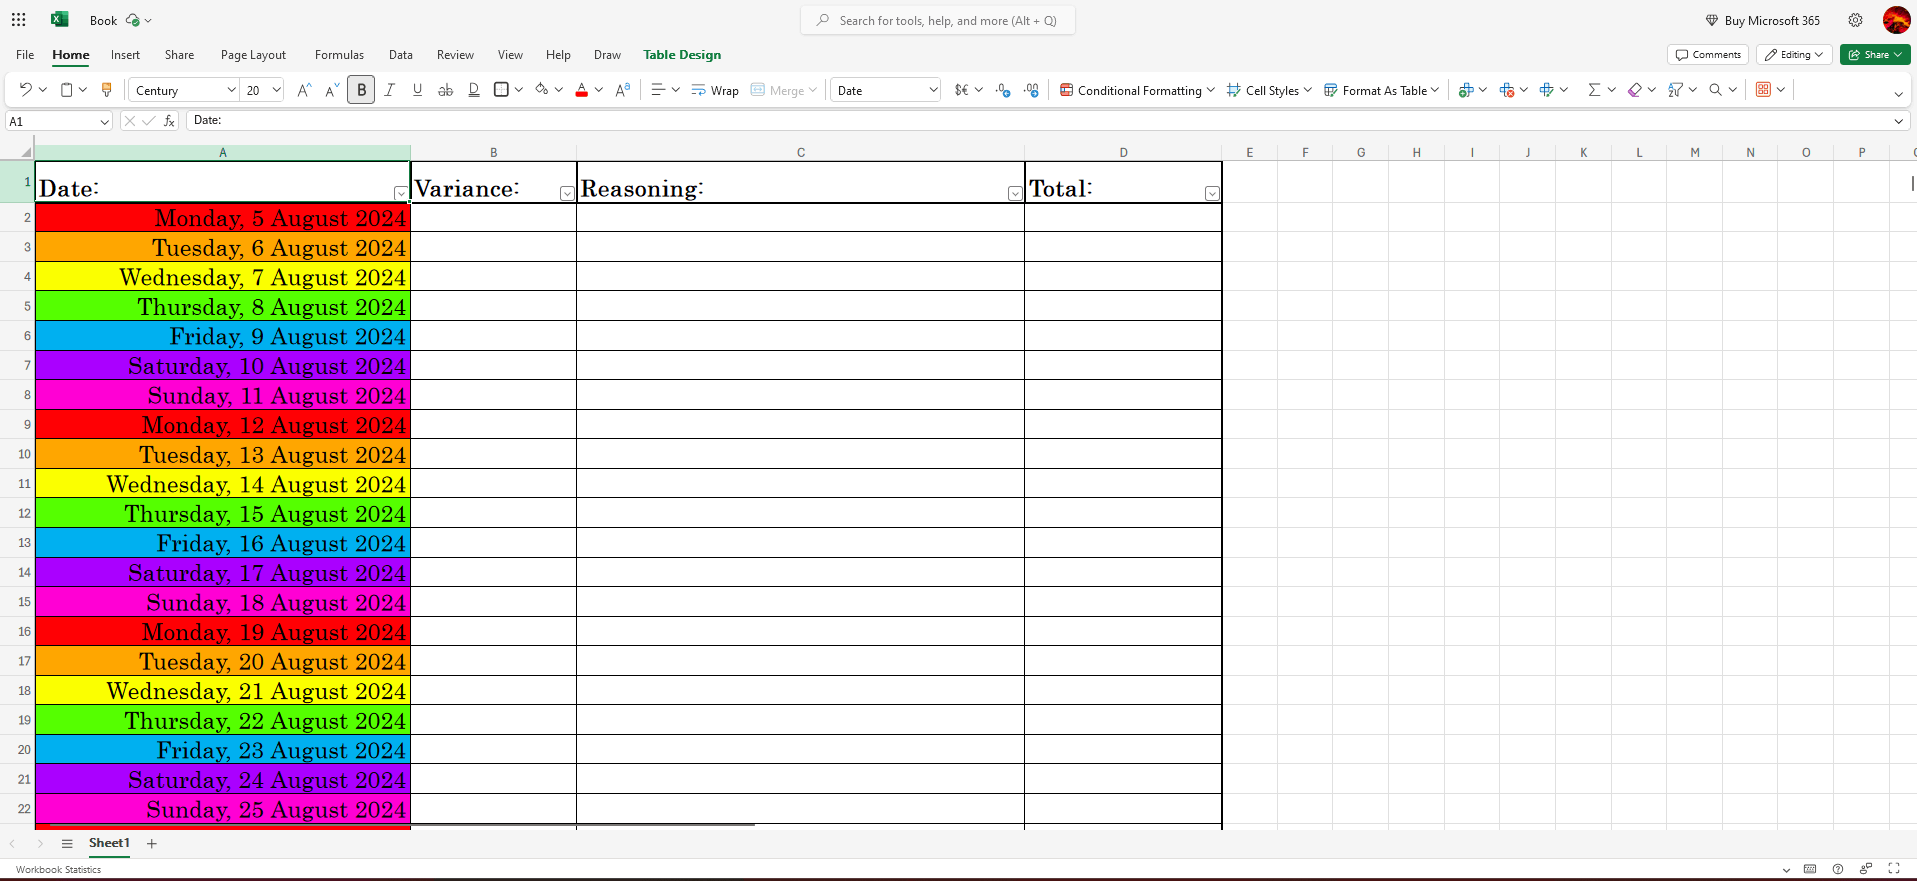
Task: Switch to the Formulas tab
Action: [339, 55]
